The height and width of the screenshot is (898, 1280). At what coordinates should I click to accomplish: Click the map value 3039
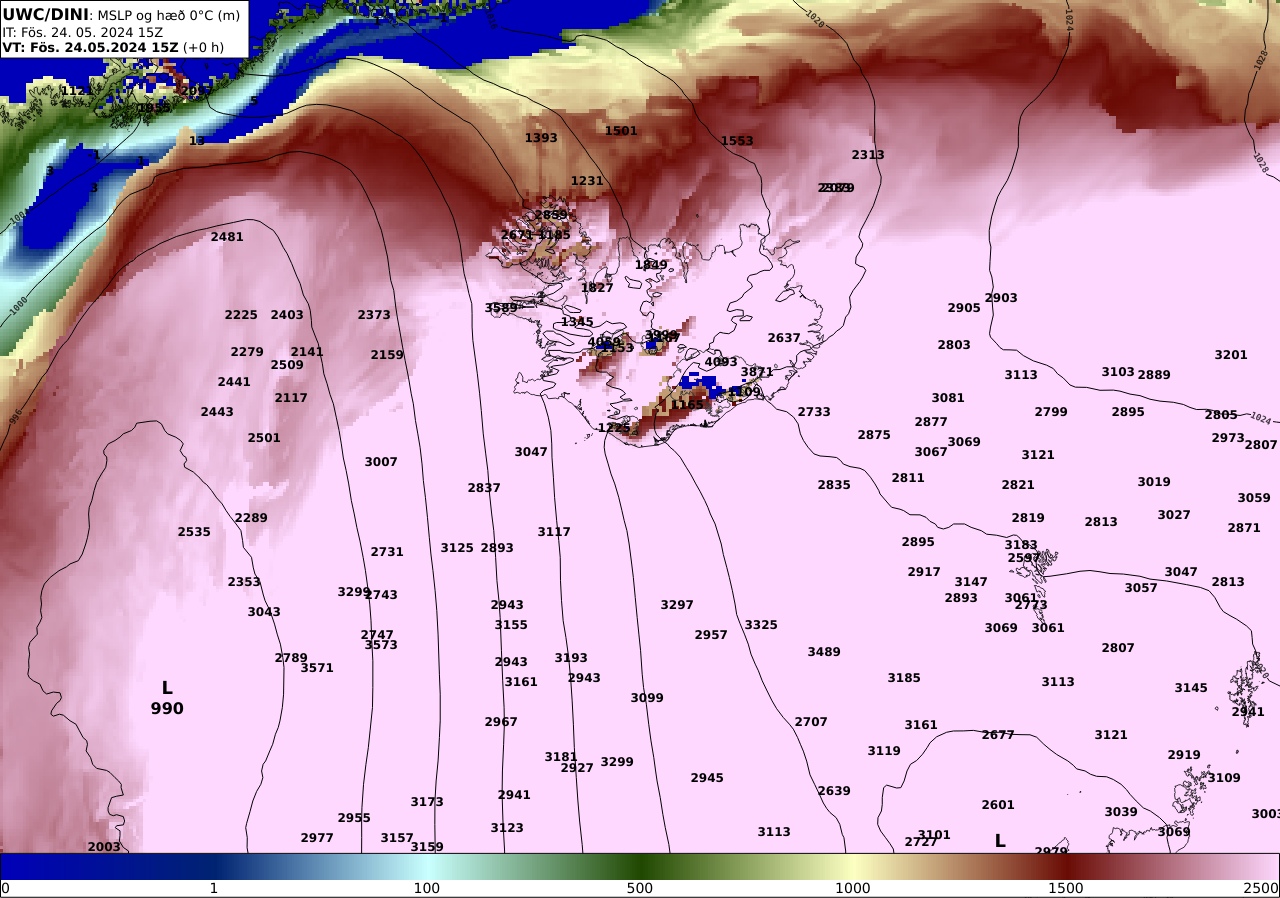click(x=1121, y=812)
